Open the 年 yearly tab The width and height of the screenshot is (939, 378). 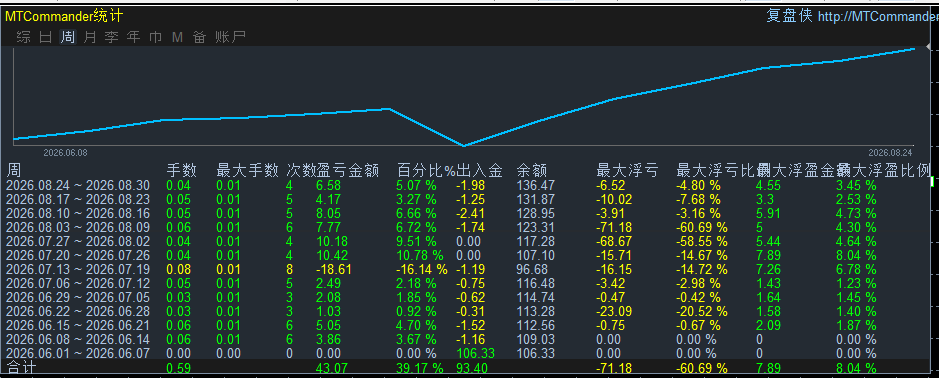pos(134,37)
